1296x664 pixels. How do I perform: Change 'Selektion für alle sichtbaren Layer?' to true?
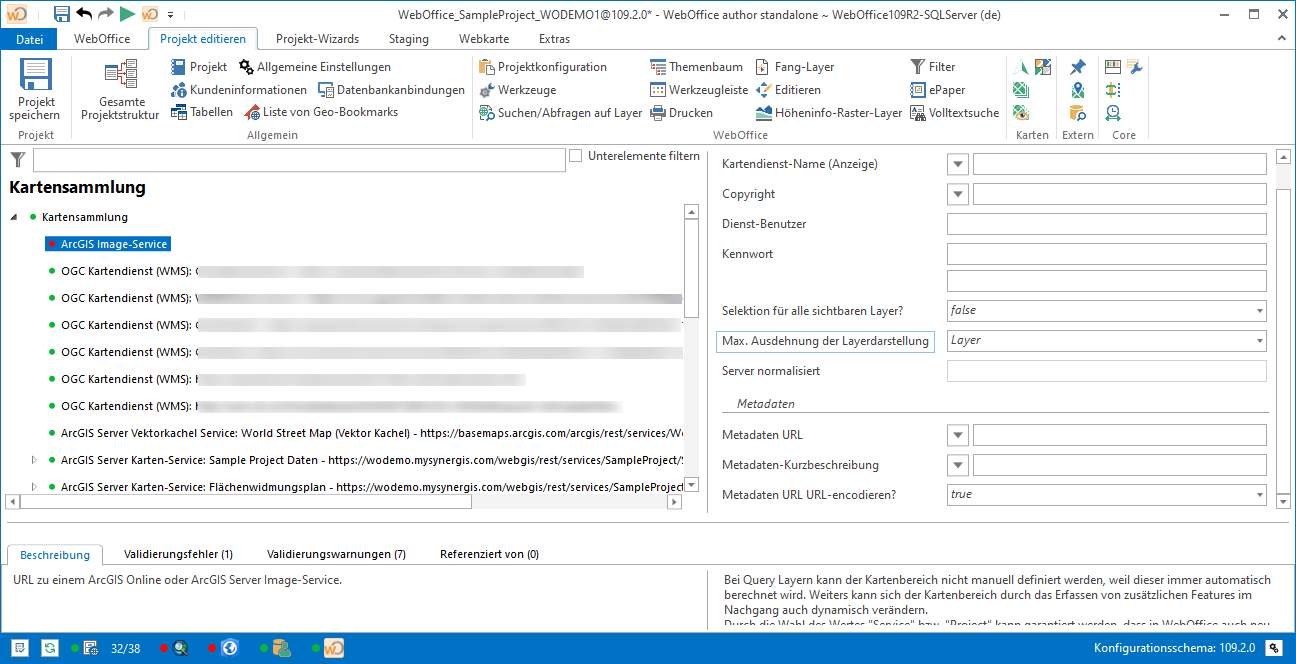pyautogui.click(x=1259, y=311)
